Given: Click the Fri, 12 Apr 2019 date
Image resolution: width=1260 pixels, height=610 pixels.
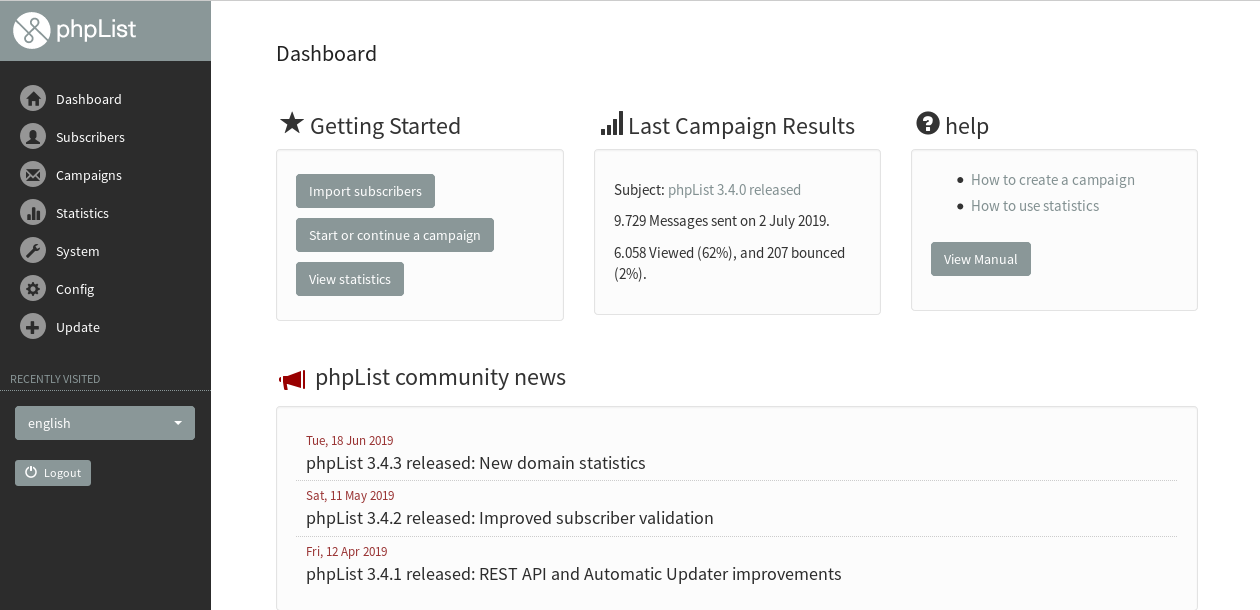Looking at the screenshot, I should pos(347,551).
